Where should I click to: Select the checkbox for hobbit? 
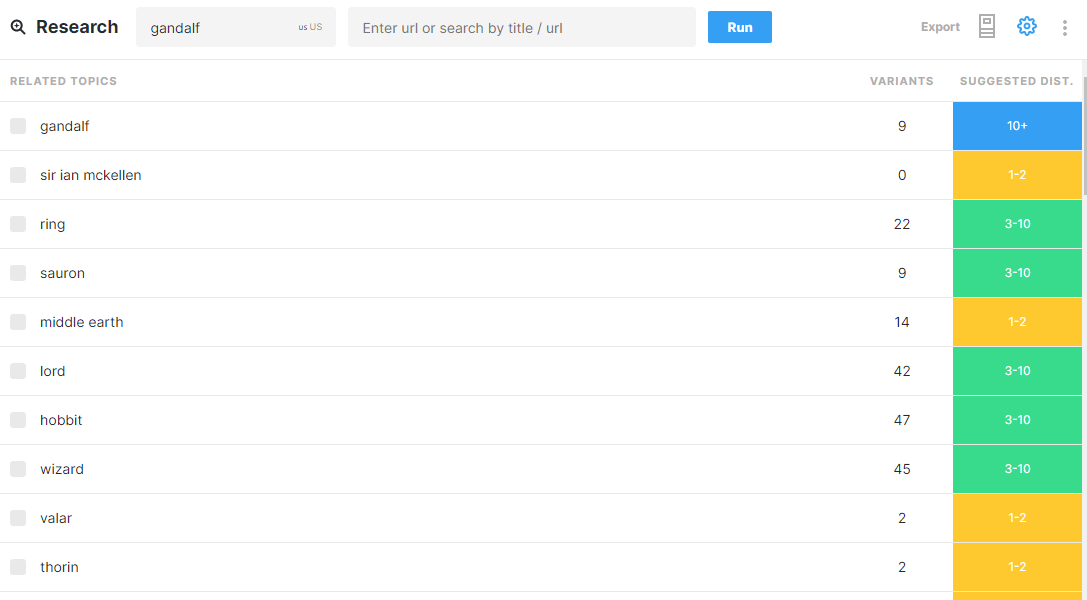[18, 420]
